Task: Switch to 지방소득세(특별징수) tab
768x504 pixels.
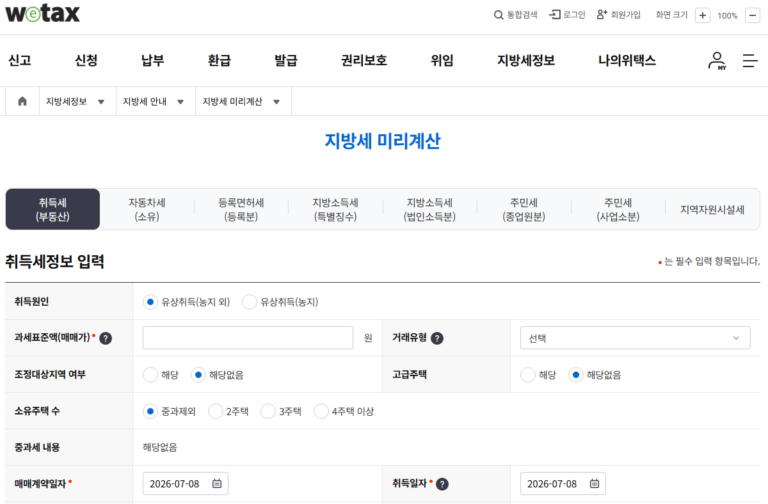Action: tap(336, 209)
